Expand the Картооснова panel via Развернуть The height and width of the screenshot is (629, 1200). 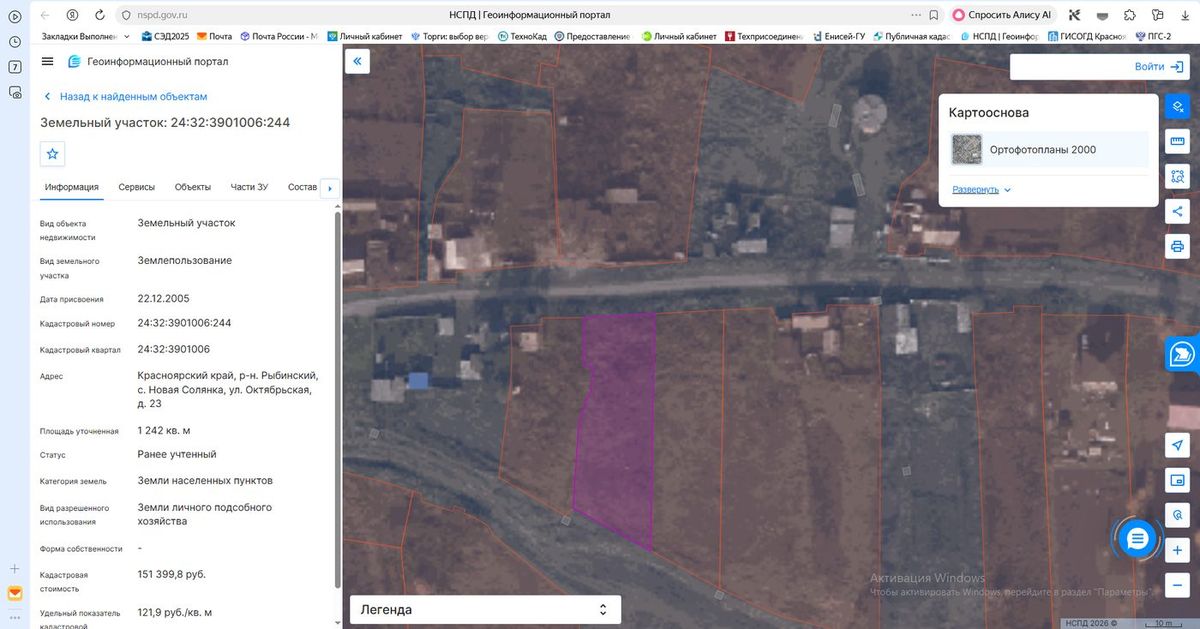pyautogui.click(x=981, y=189)
